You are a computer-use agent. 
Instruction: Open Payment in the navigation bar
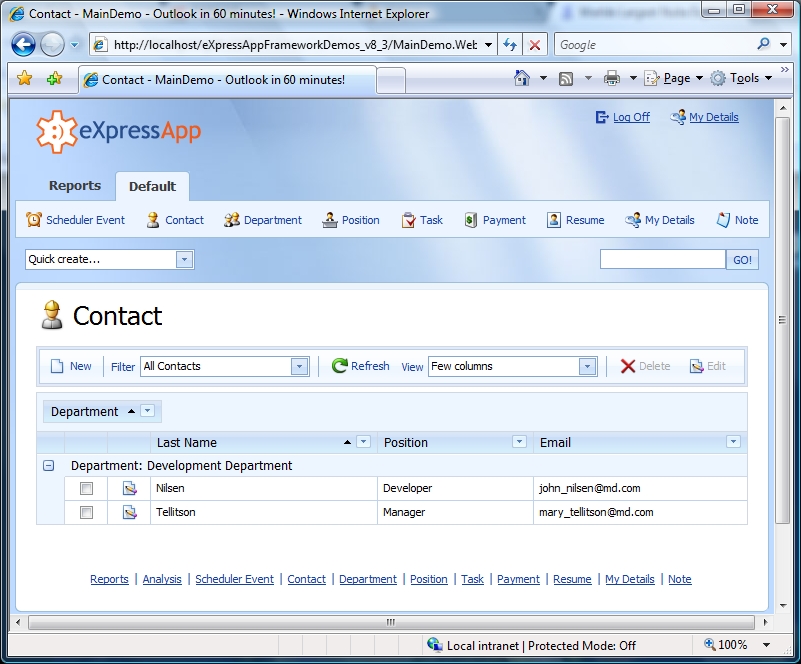click(x=494, y=220)
